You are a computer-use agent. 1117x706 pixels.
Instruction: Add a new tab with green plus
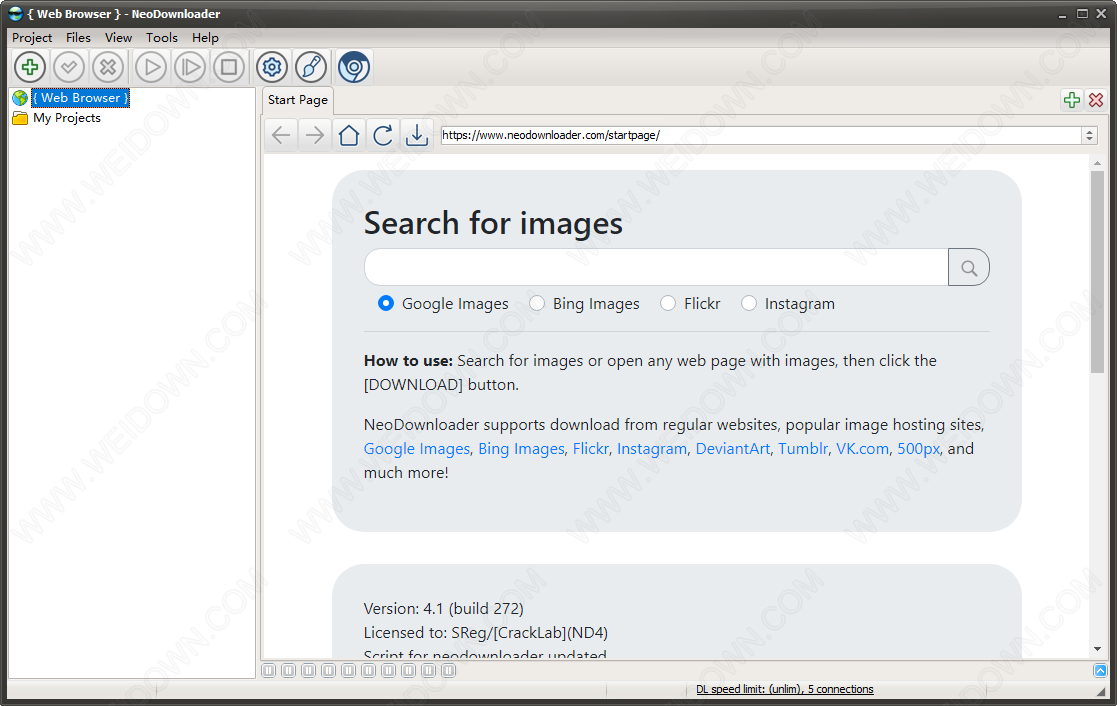tap(1071, 100)
